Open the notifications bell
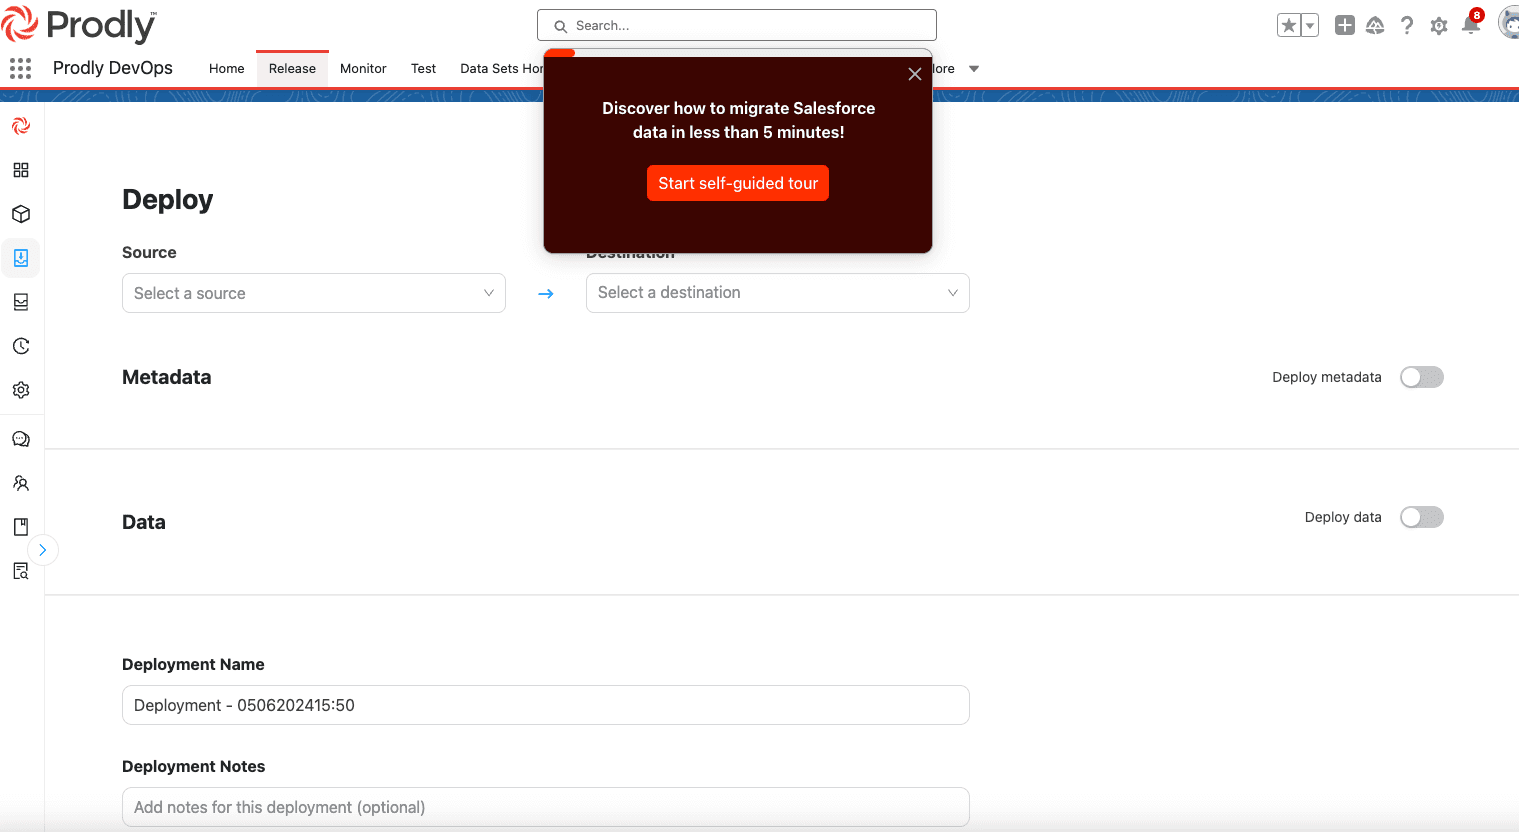Image resolution: width=1519 pixels, height=832 pixels. pyautogui.click(x=1471, y=25)
